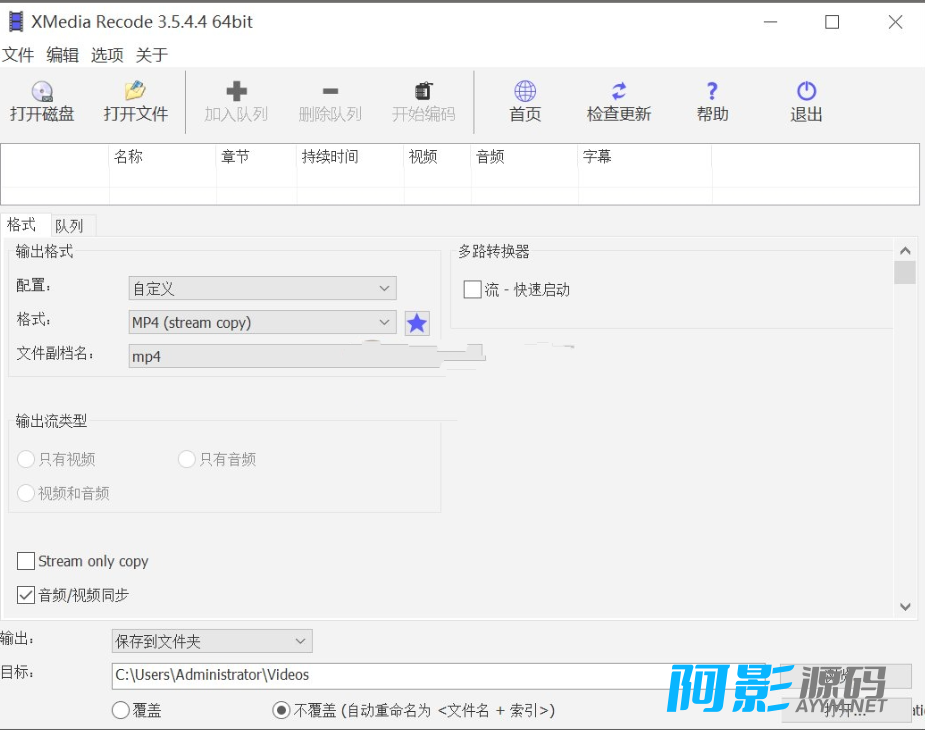Viewport: 925px width, 730px height.
Task: Open the 格式 dropdown showing MP4 (stream copy)
Action: click(x=262, y=322)
